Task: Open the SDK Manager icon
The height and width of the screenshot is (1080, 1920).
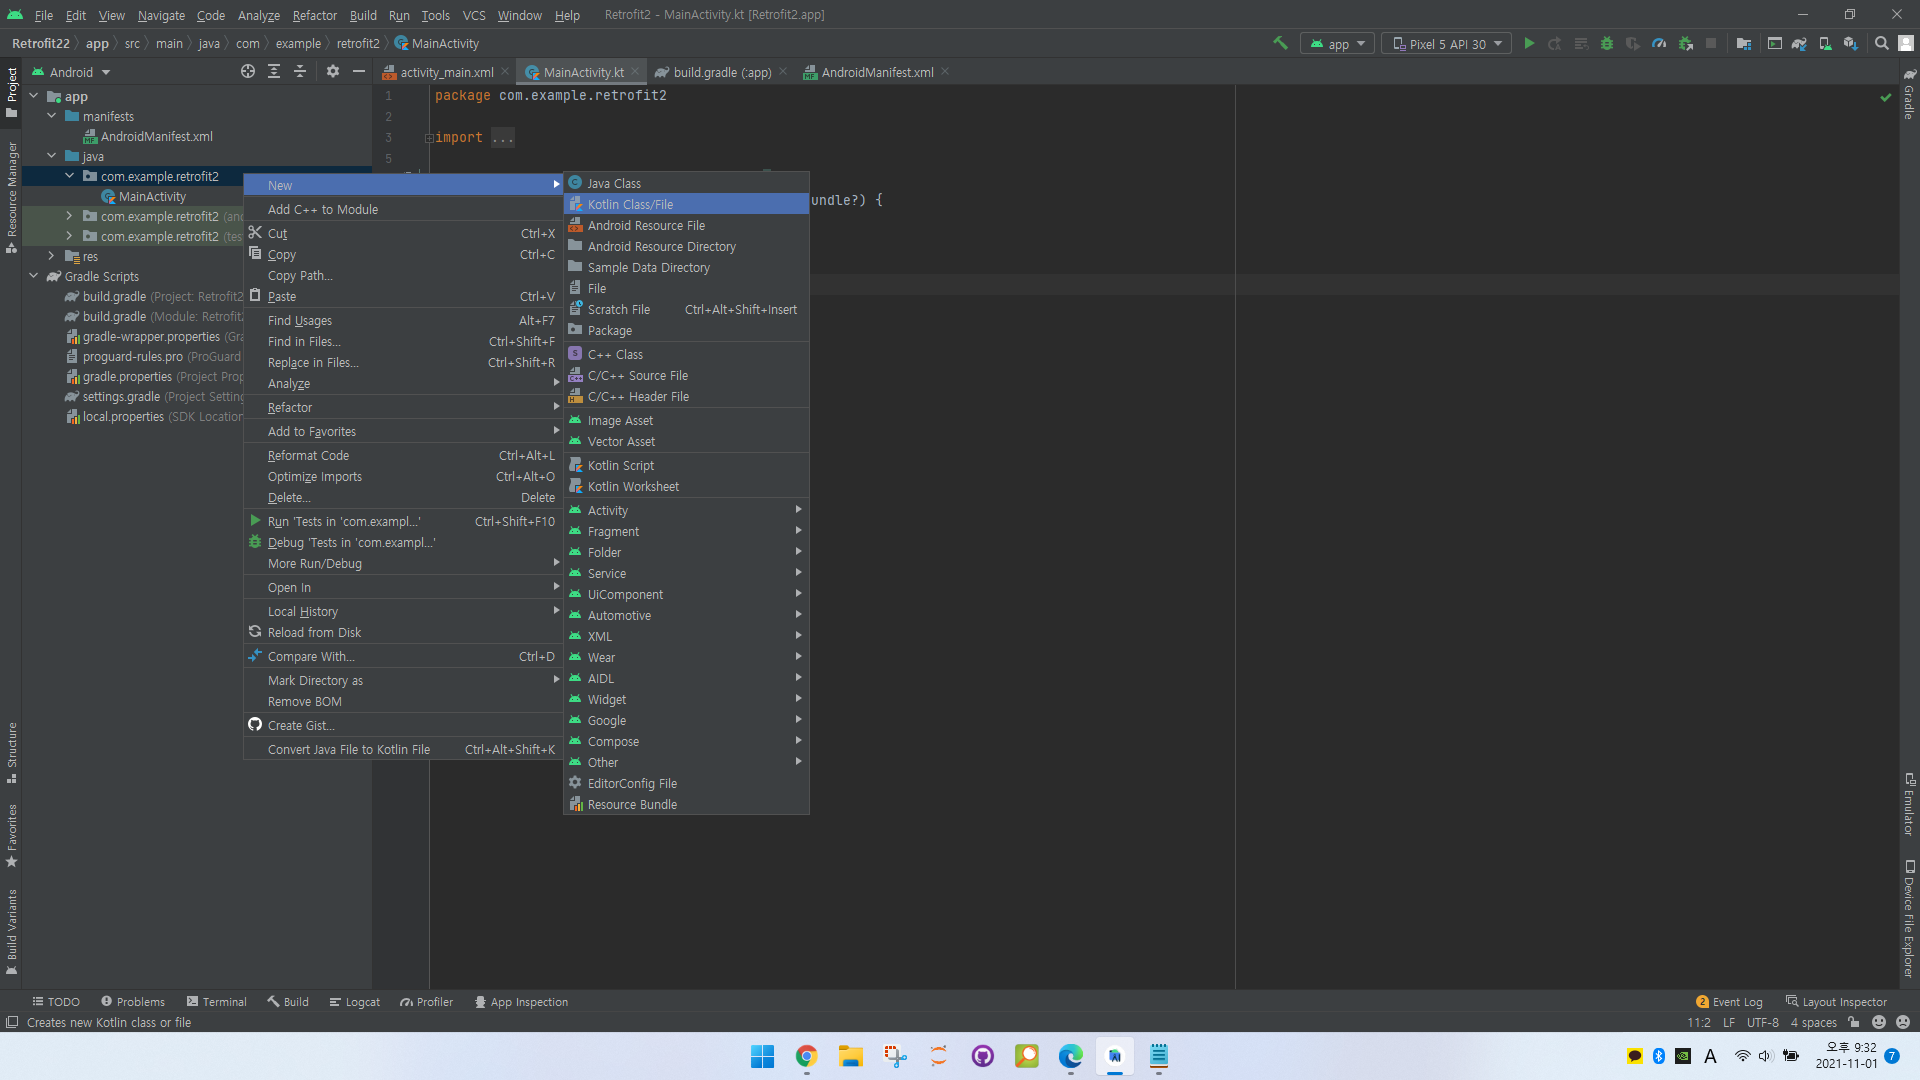Action: coord(1851,43)
